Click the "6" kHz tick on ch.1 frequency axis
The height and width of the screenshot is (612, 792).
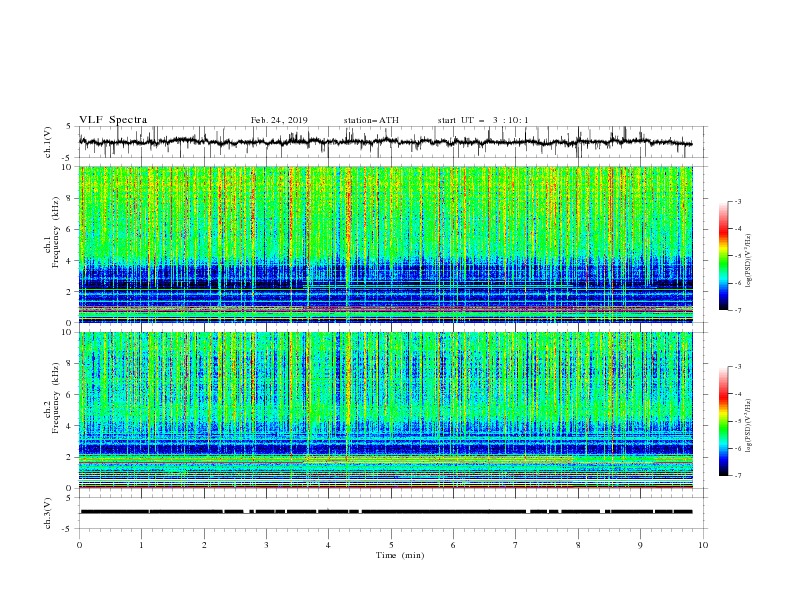click(x=70, y=229)
